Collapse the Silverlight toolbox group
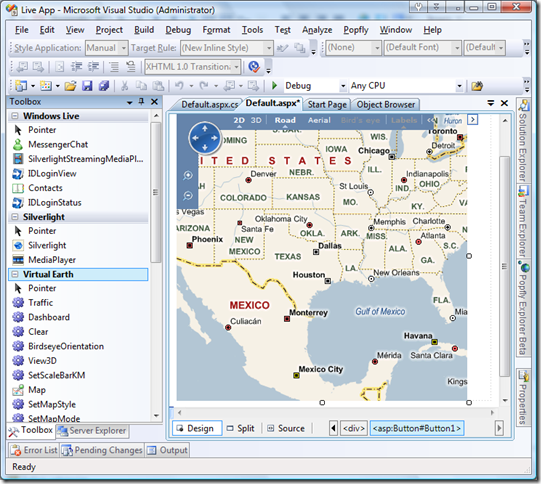The height and width of the screenshot is (484, 541). [15, 217]
